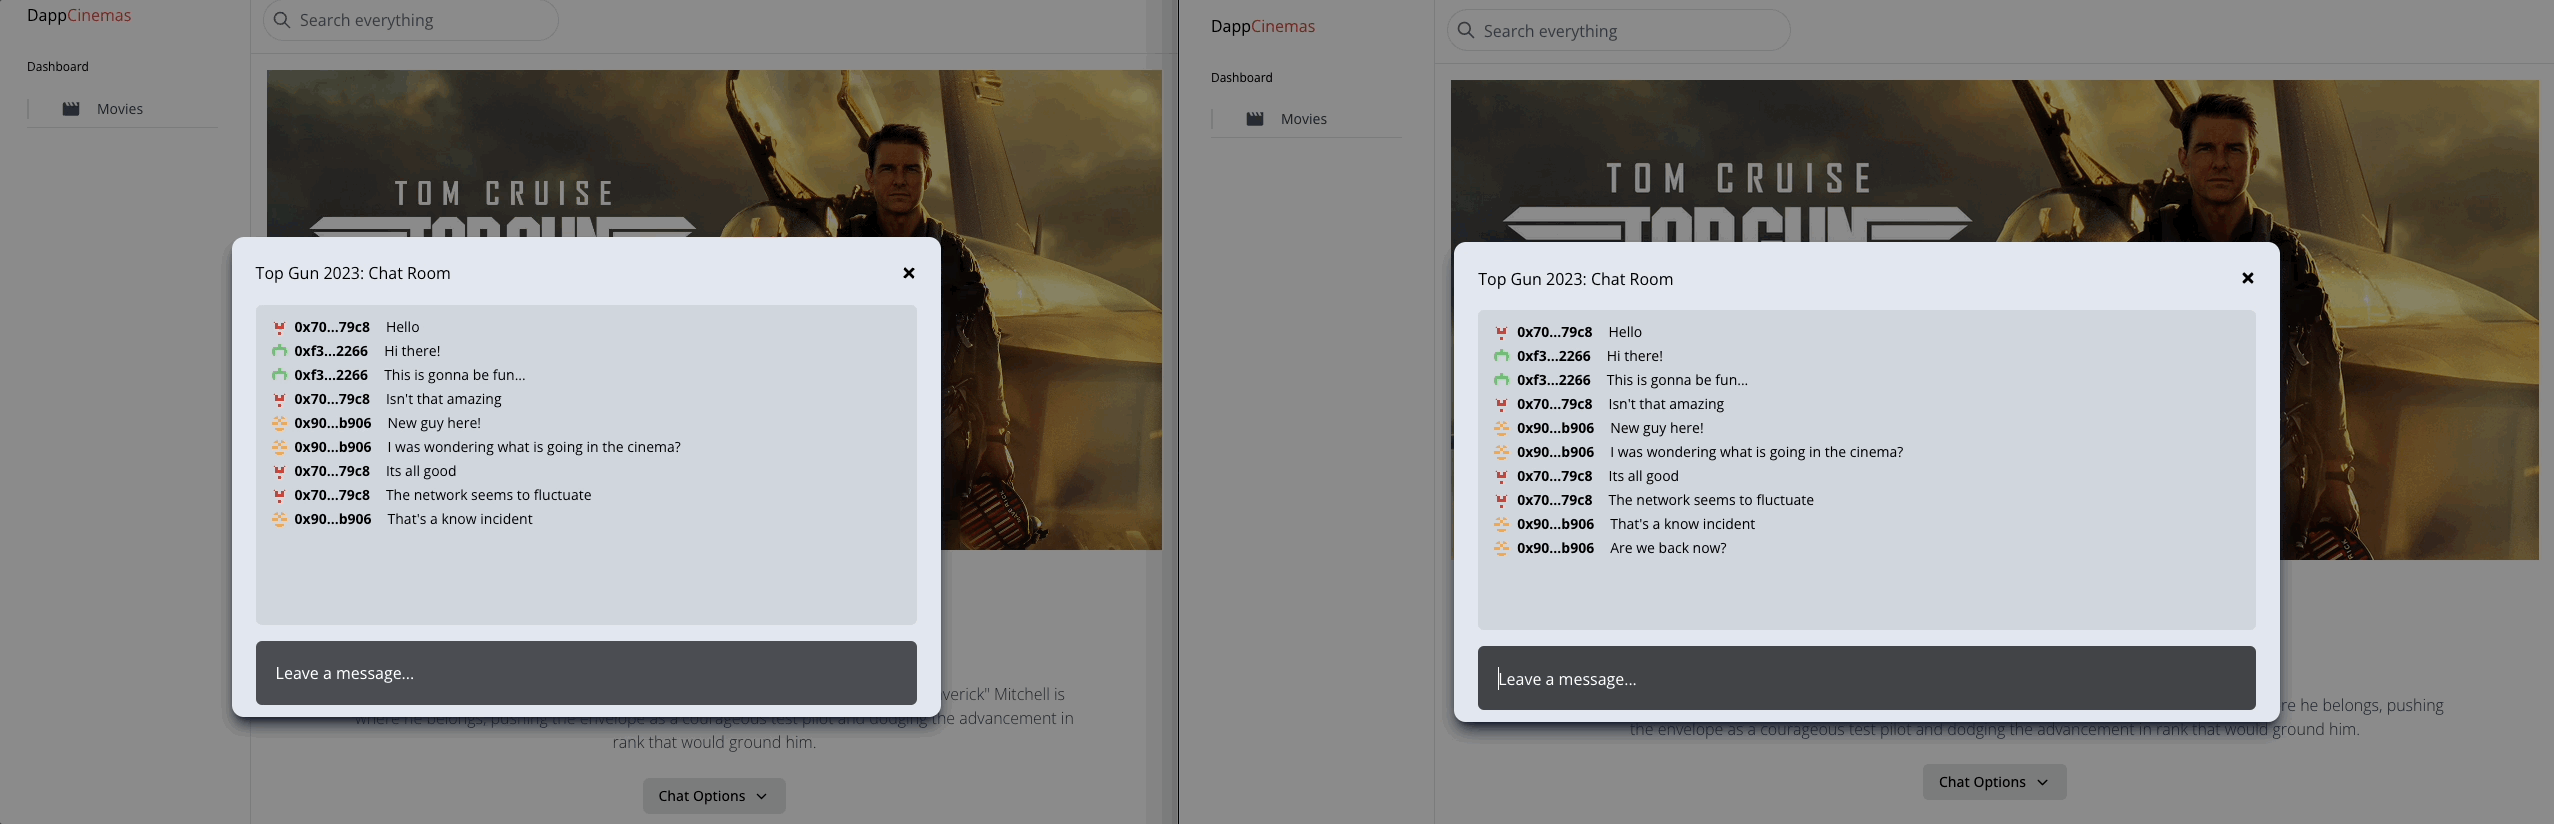Click avatar beside "Hi there!" in right window chat
The image size is (2554, 824).
pyautogui.click(x=1501, y=356)
